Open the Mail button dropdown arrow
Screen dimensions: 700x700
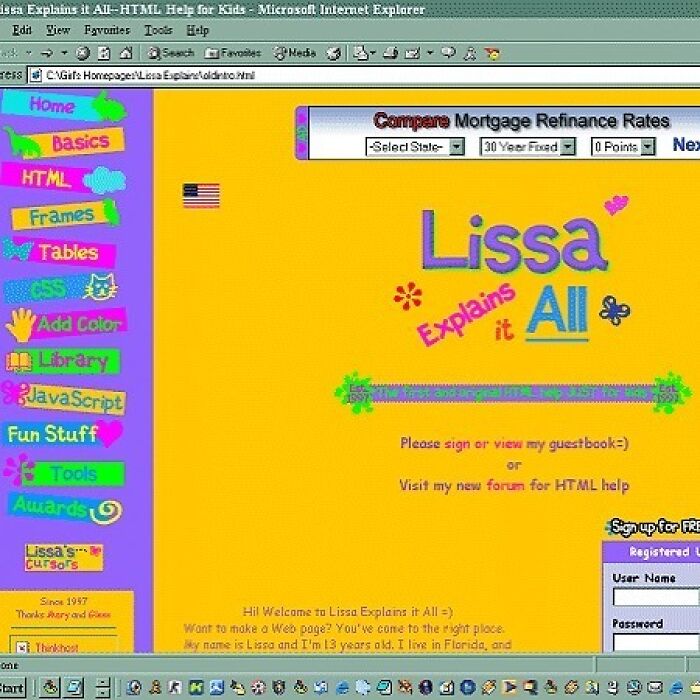[x=373, y=53]
